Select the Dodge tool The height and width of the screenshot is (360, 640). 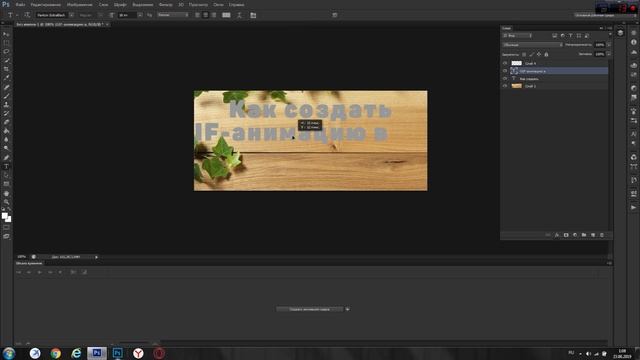[x=6, y=148]
